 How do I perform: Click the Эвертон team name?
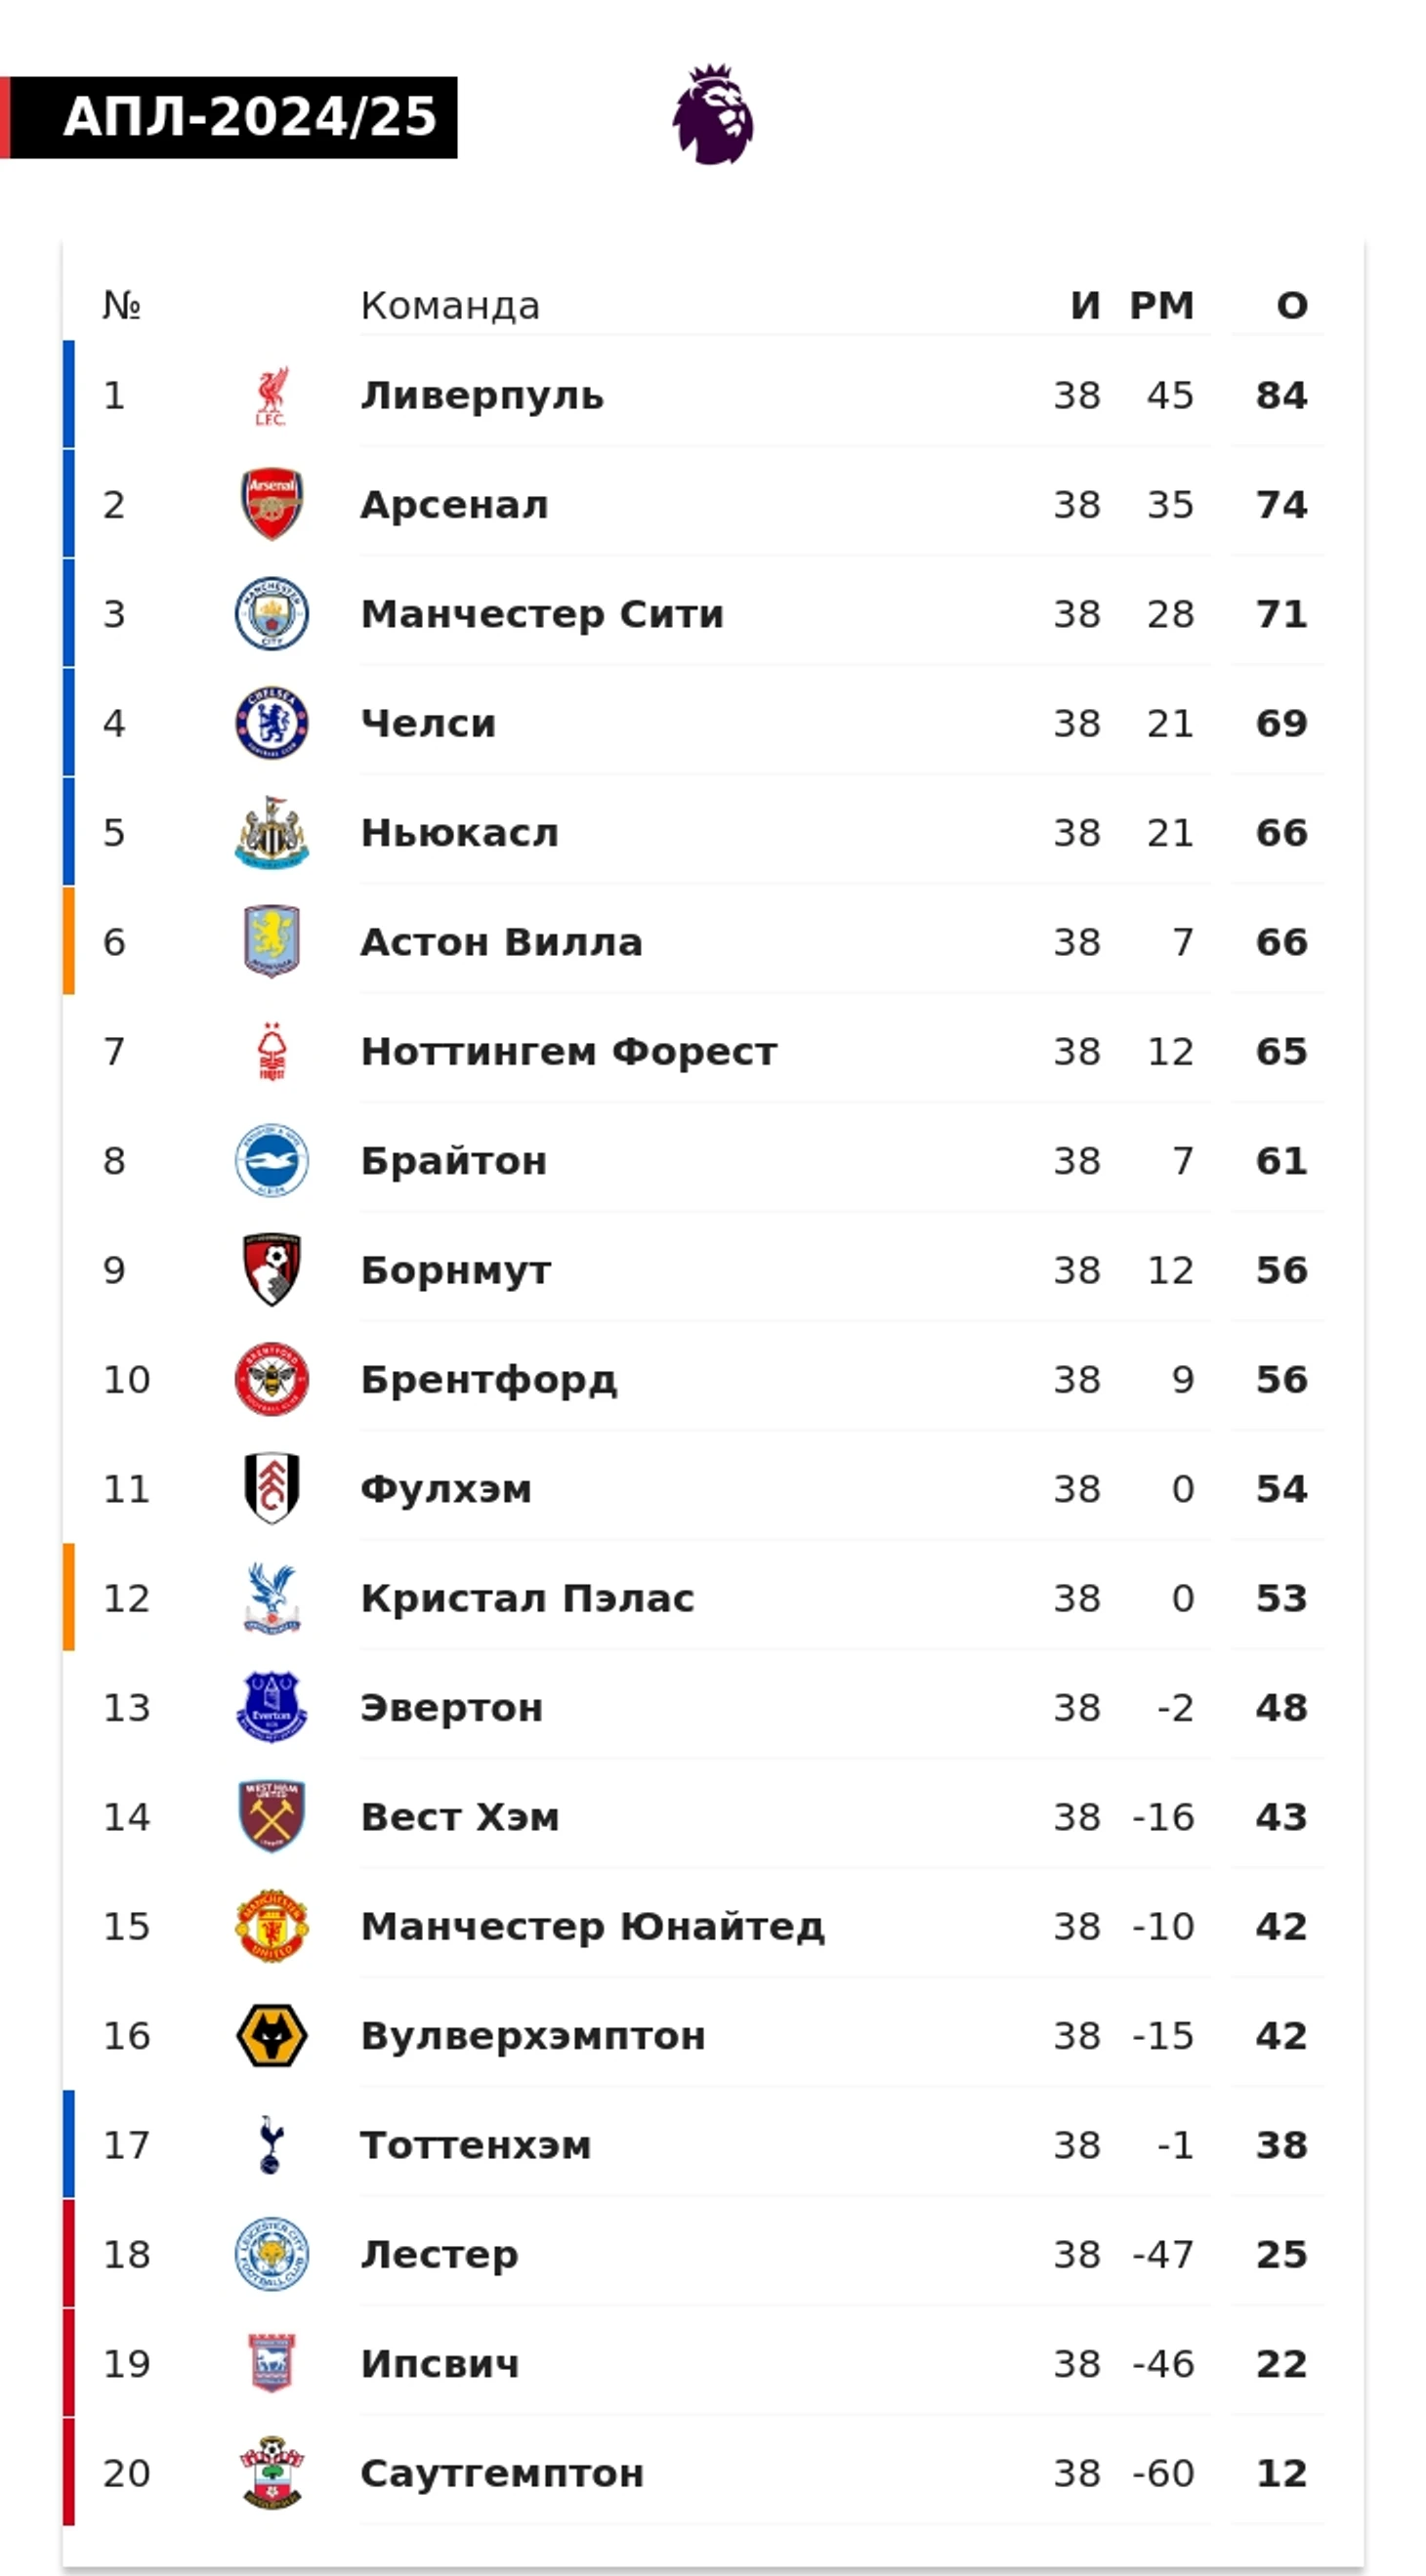pos(452,1708)
